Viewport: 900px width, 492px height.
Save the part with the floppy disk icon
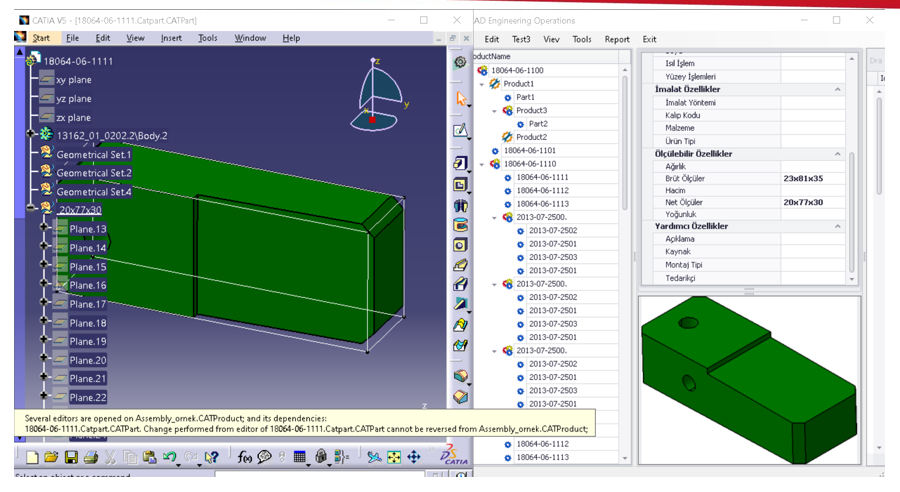(71, 457)
